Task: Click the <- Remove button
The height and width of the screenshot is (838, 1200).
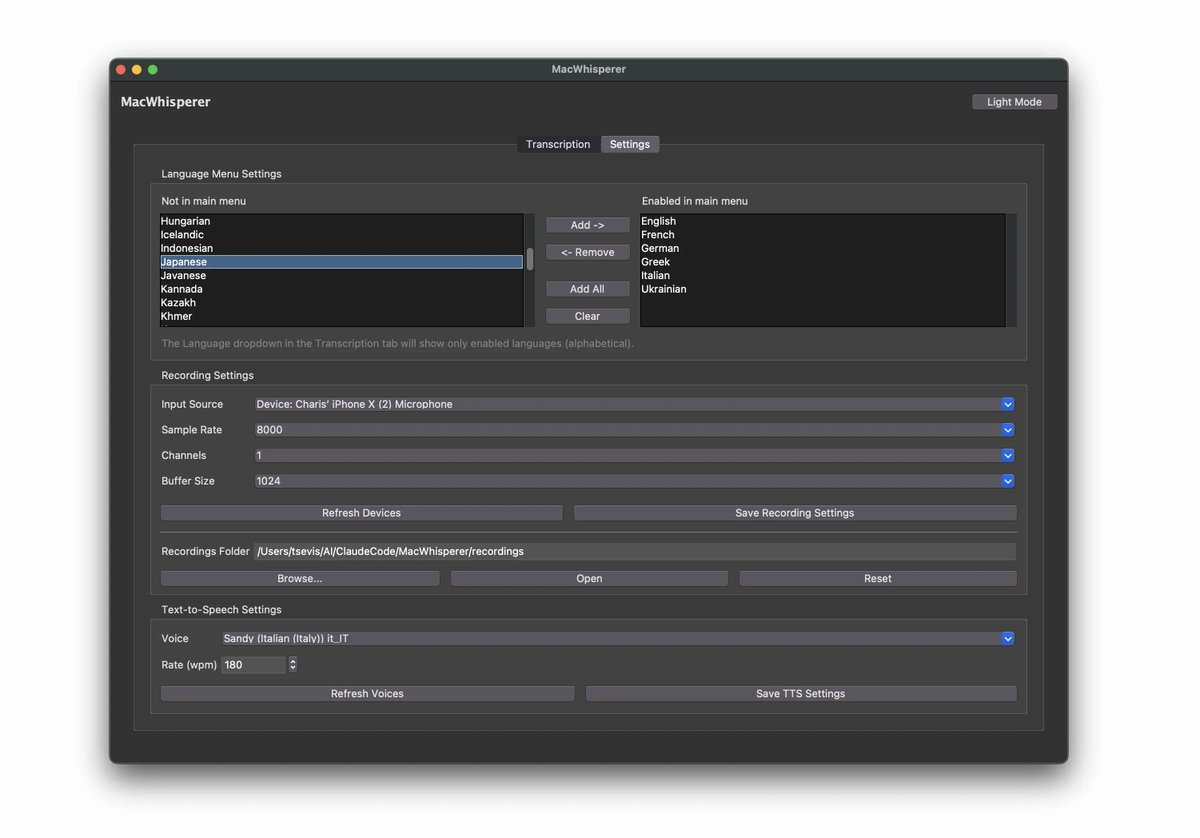Action: click(x=588, y=252)
